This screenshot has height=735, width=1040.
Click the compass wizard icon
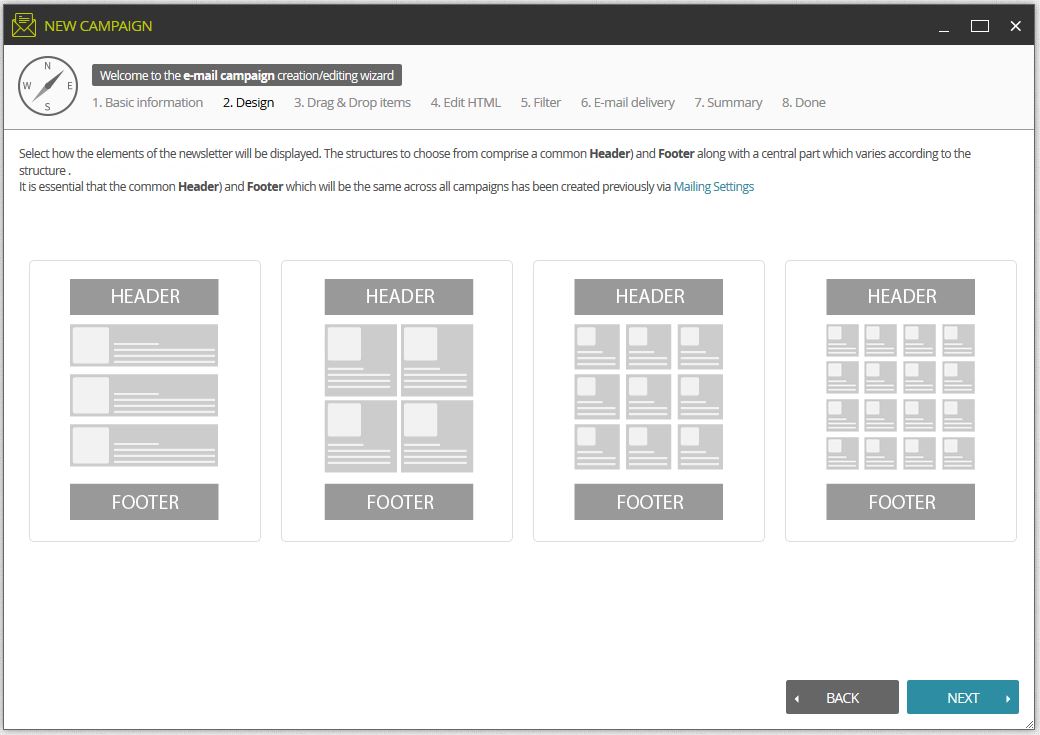[48, 86]
